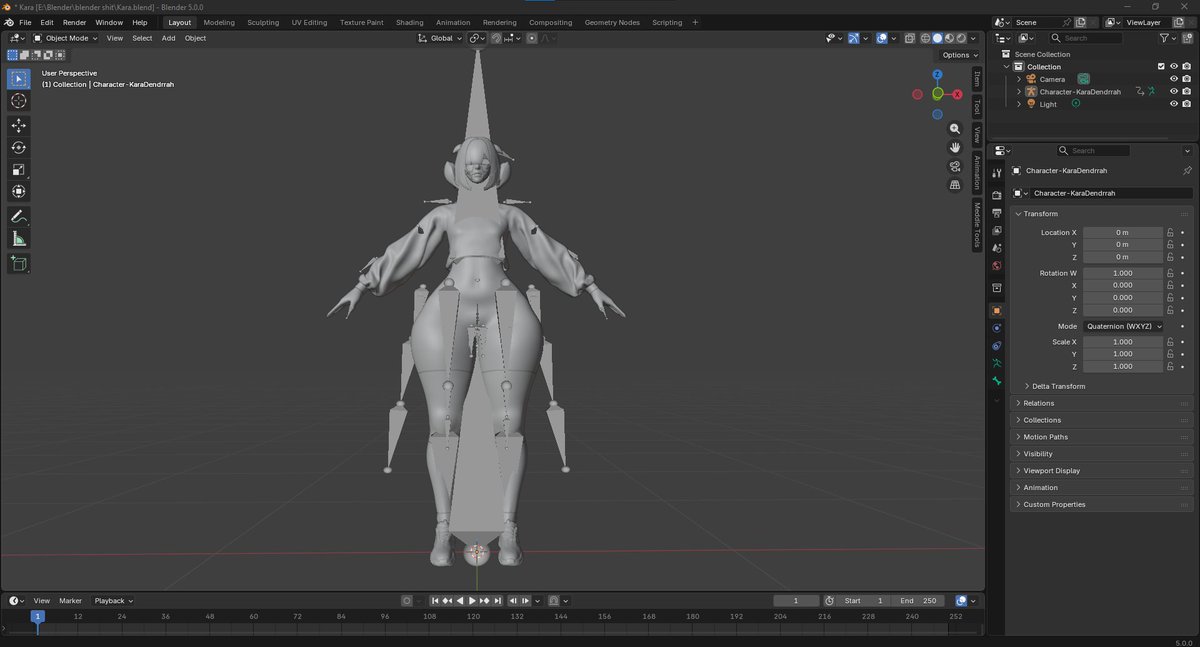The width and height of the screenshot is (1200, 647).
Task: Open the Object Mode dropdown
Action: [x=66, y=38]
